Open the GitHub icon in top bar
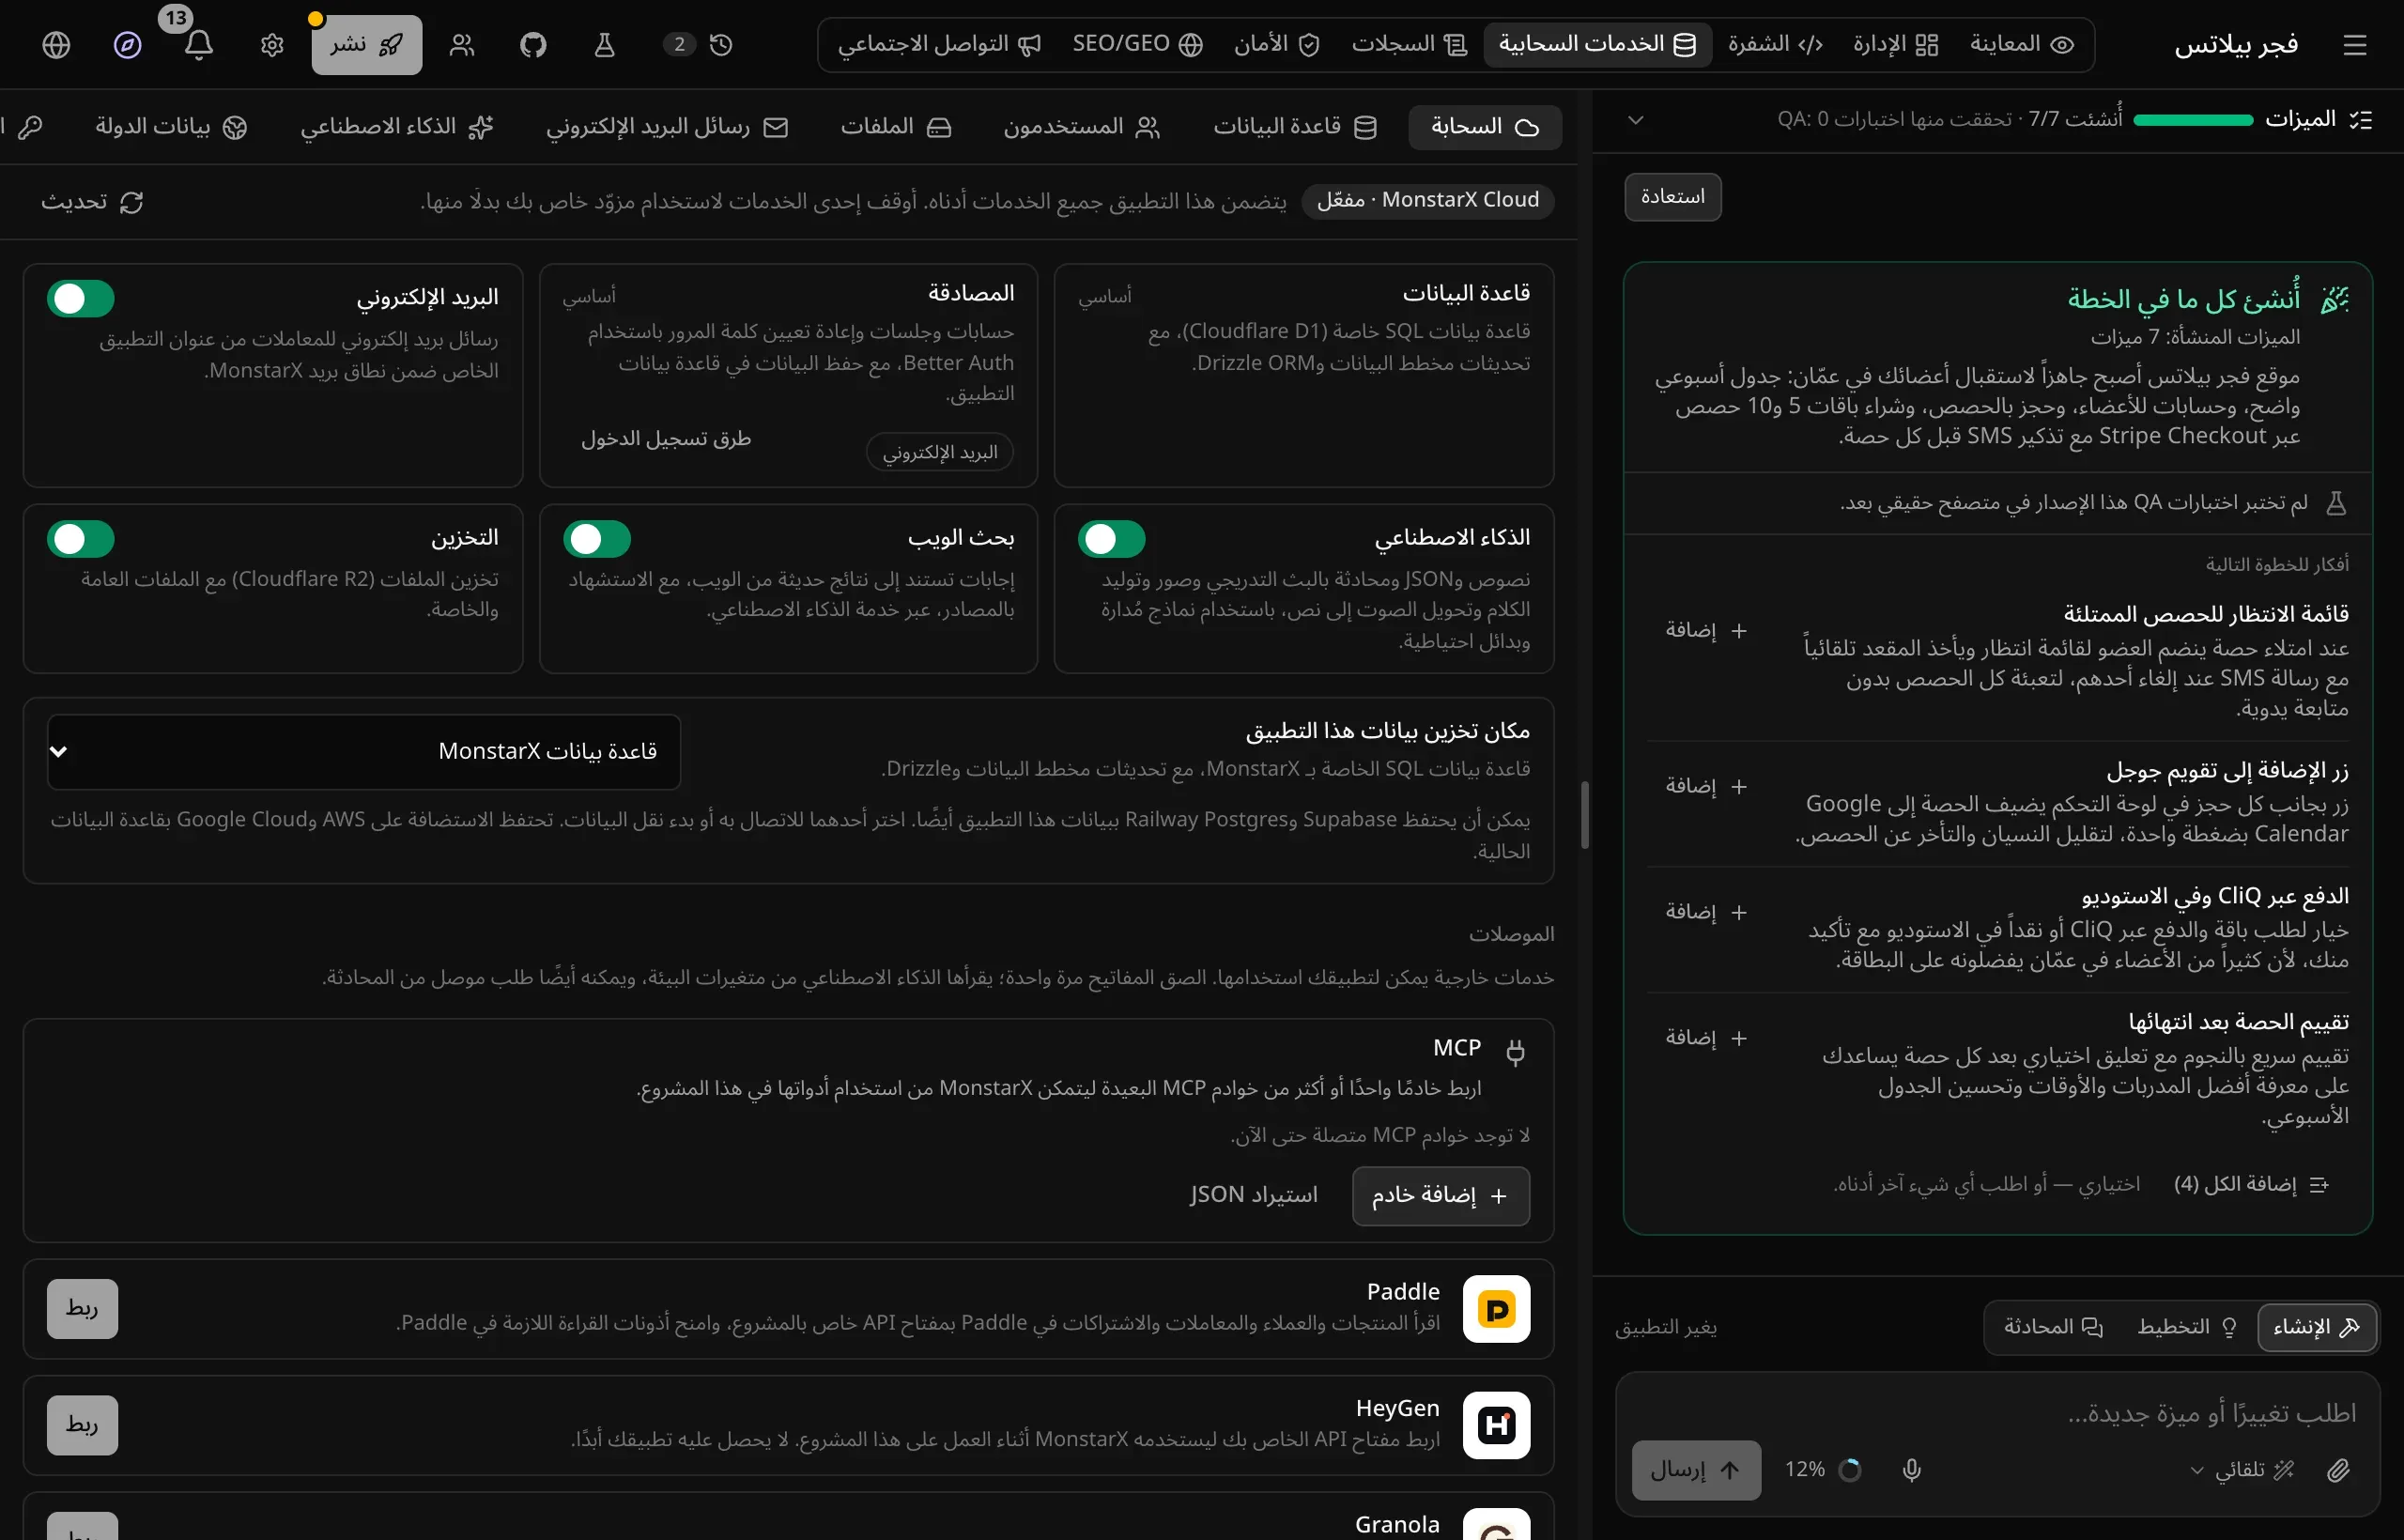 pyautogui.click(x=533, y=45)
